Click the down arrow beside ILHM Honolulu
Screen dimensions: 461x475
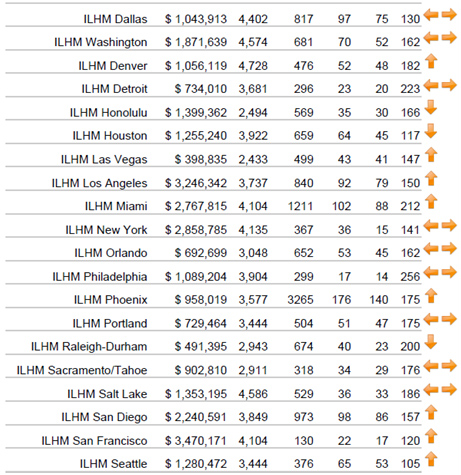click(431, 108)
